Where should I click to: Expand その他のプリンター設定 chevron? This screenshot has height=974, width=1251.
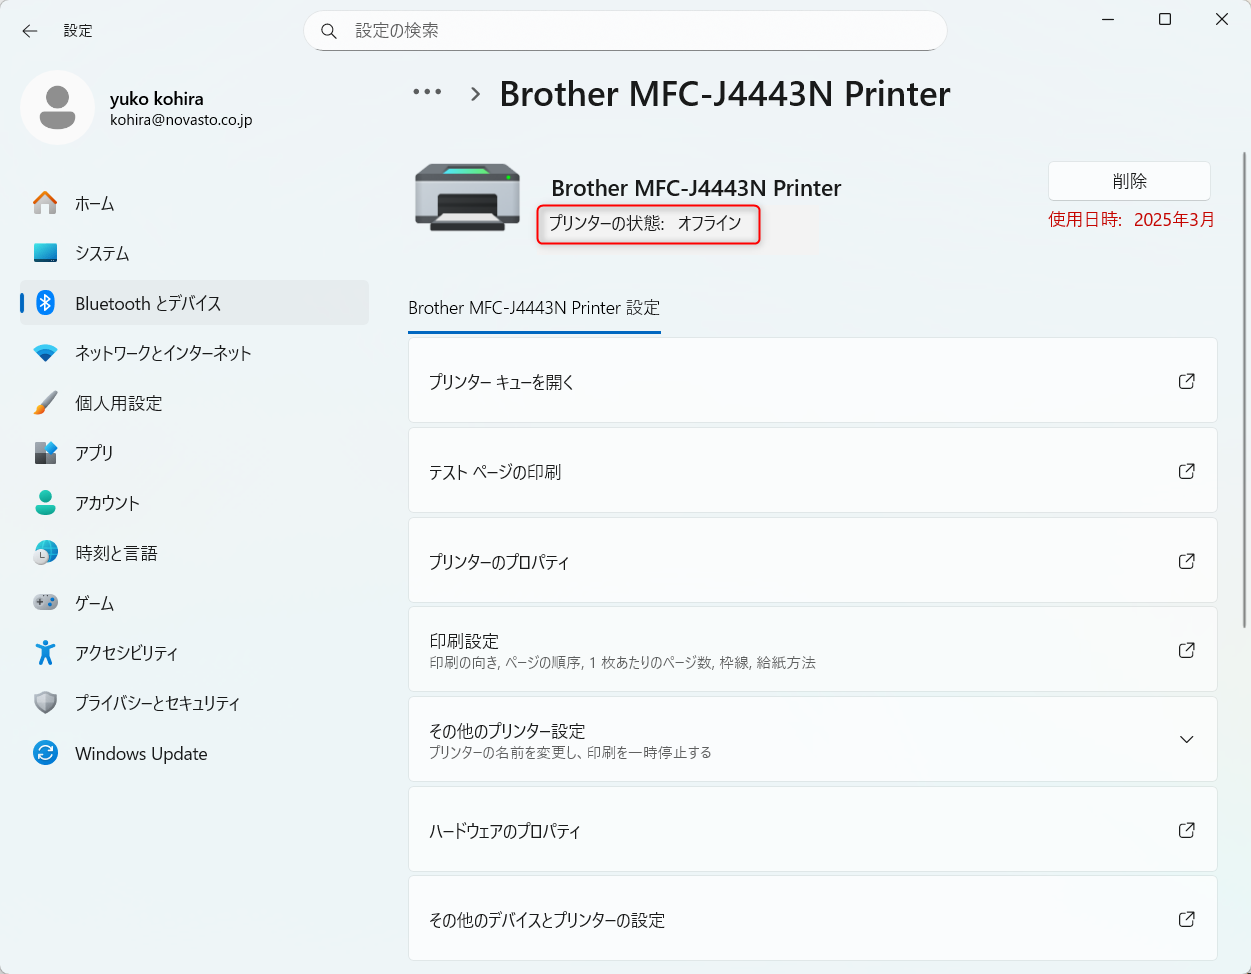[1187, 740]
